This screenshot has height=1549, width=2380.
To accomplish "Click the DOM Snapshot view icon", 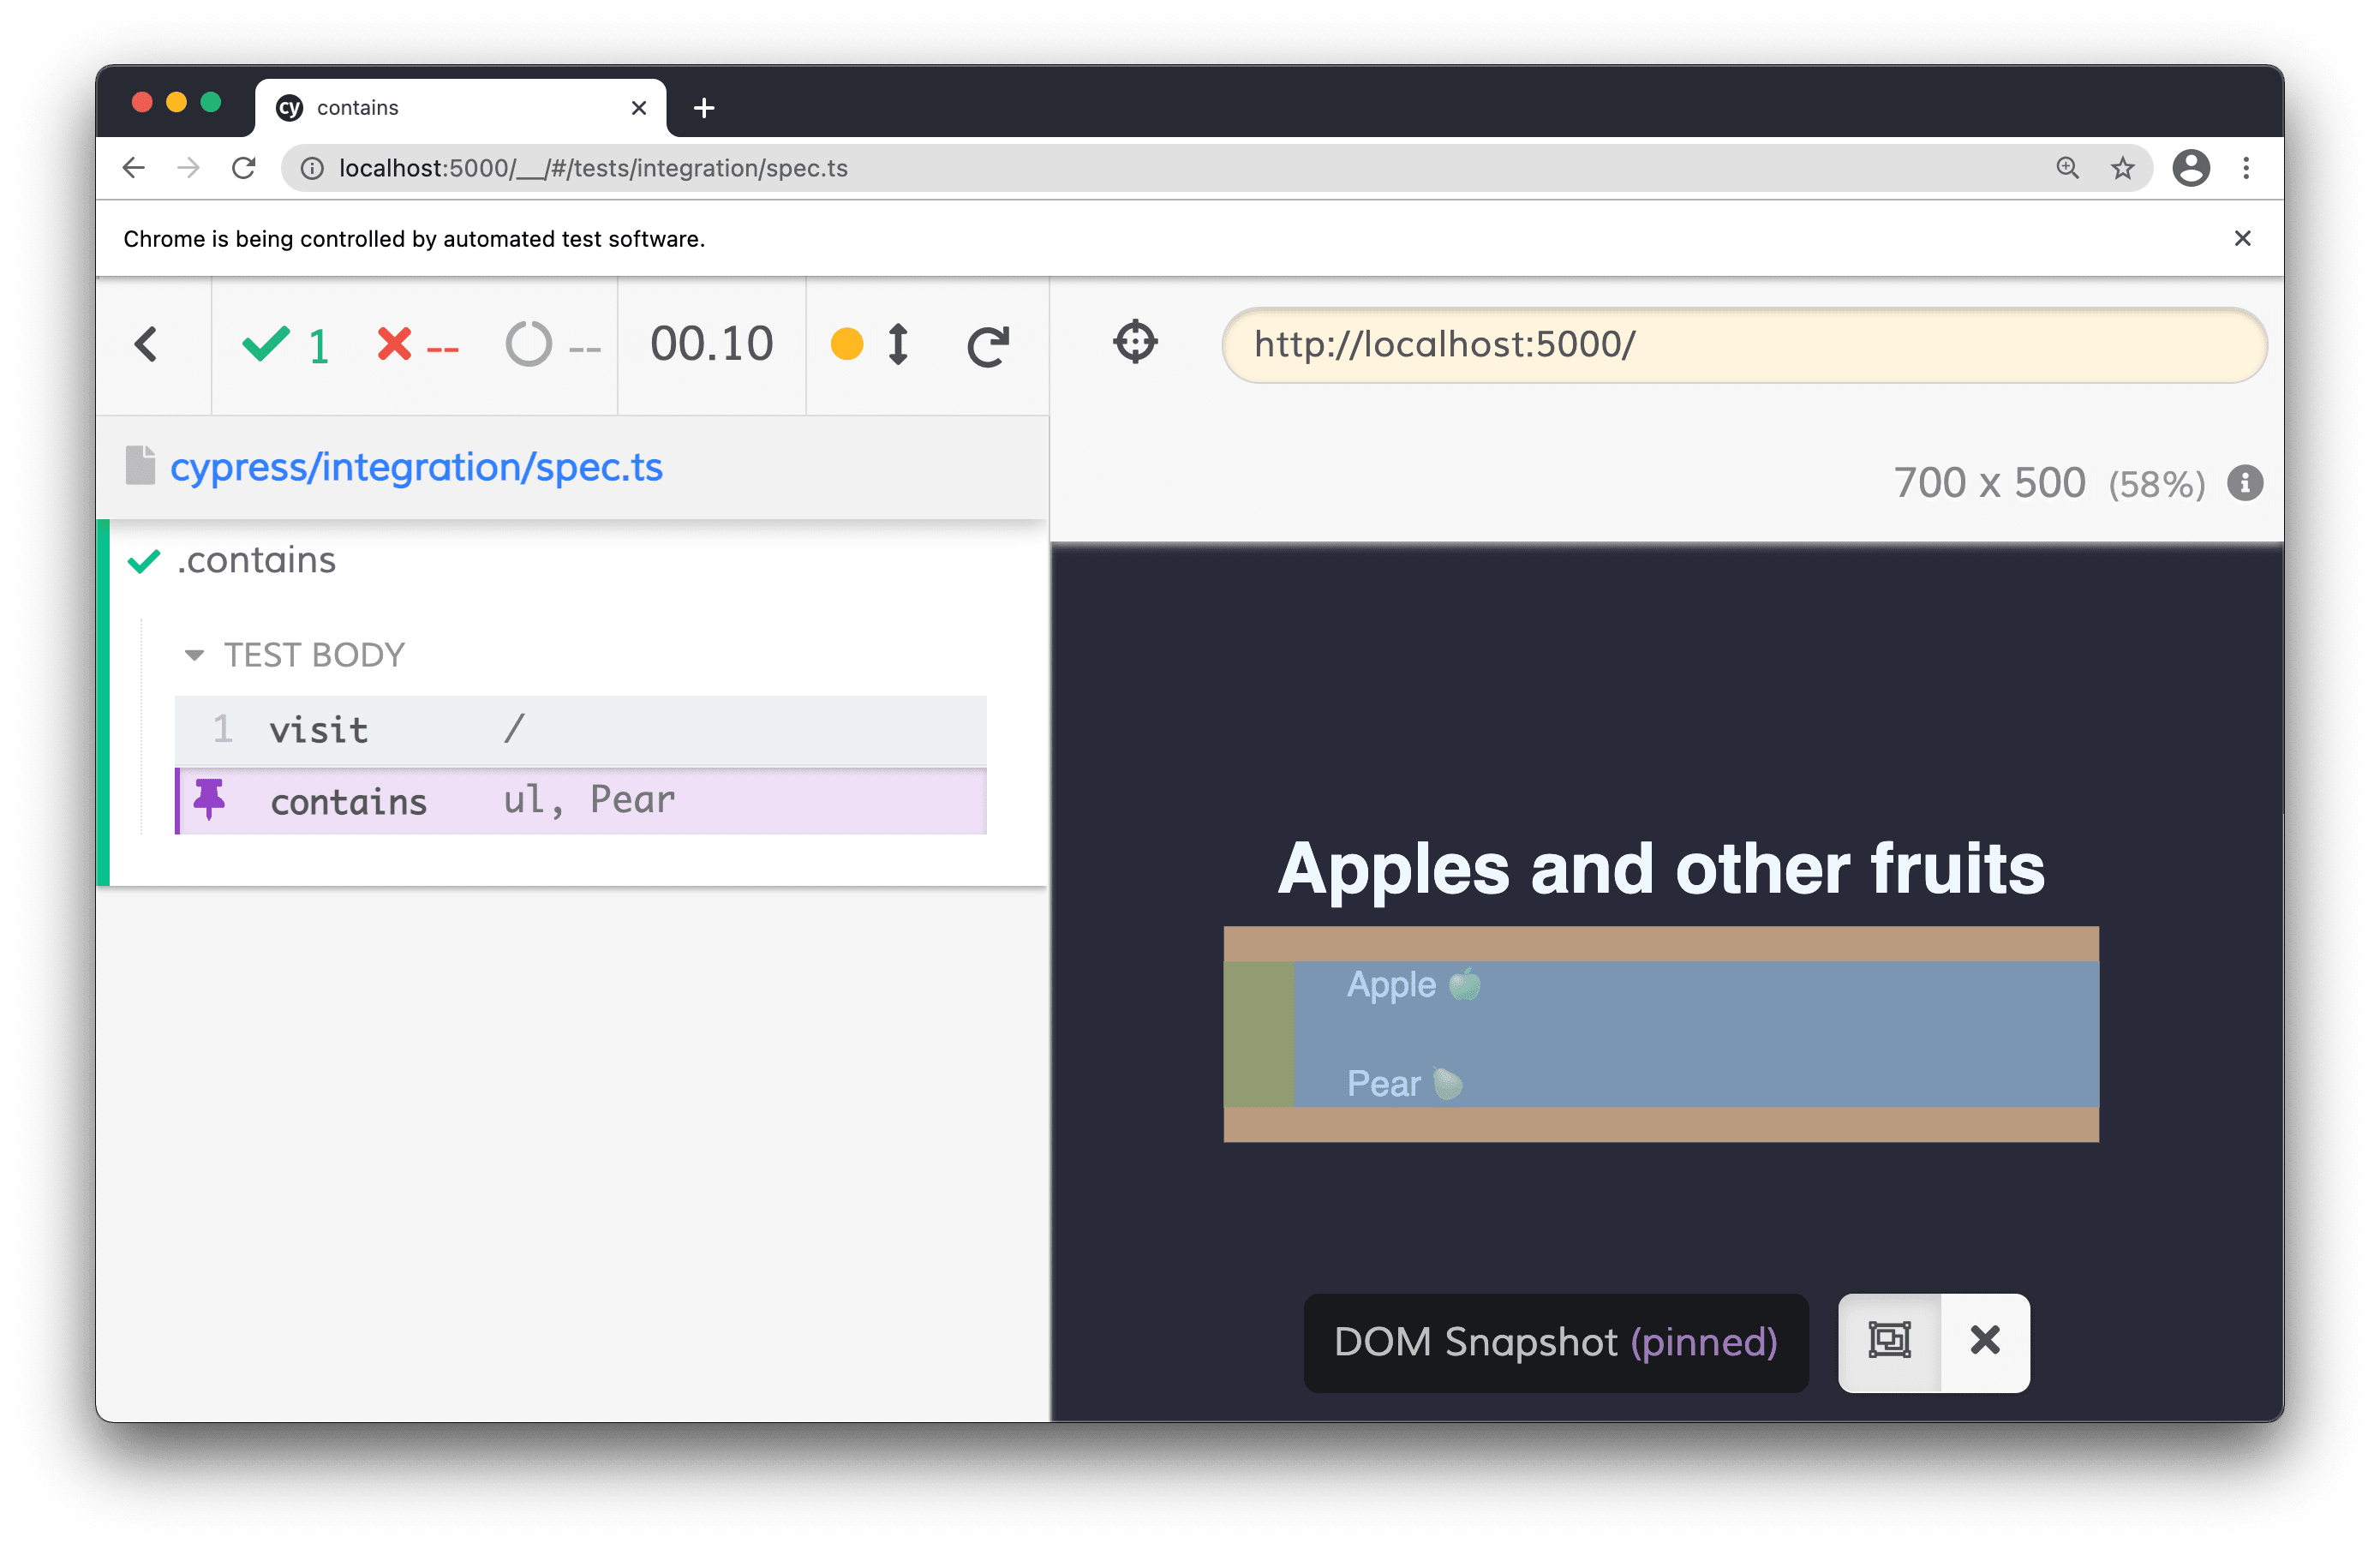I will [1887, 1339].
